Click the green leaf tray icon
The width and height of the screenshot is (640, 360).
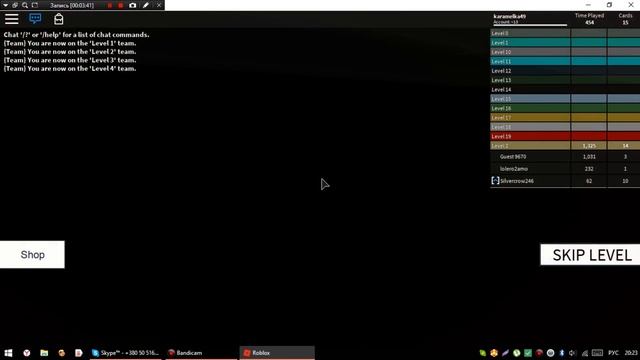482,353
